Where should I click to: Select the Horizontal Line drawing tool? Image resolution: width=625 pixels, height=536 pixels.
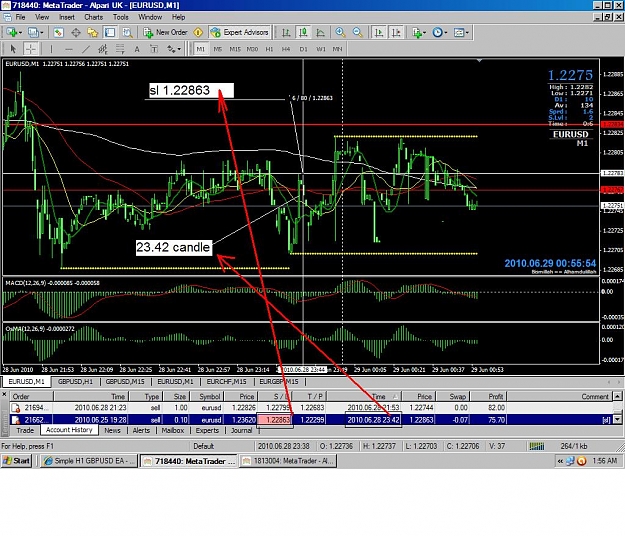(x=69, y=49)
